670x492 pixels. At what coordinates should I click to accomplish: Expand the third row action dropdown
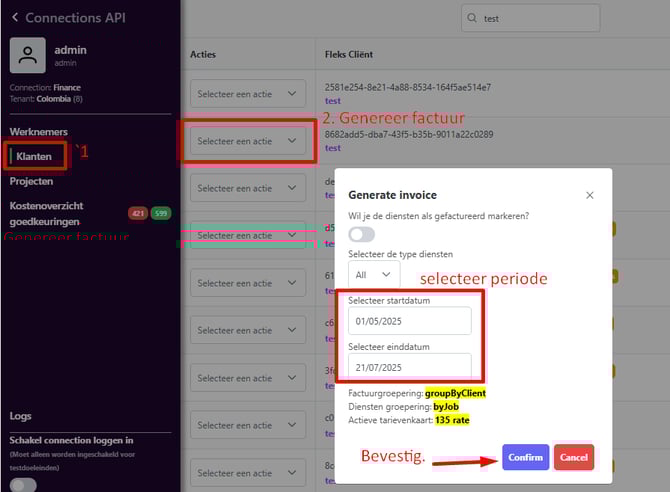(246, 188)
